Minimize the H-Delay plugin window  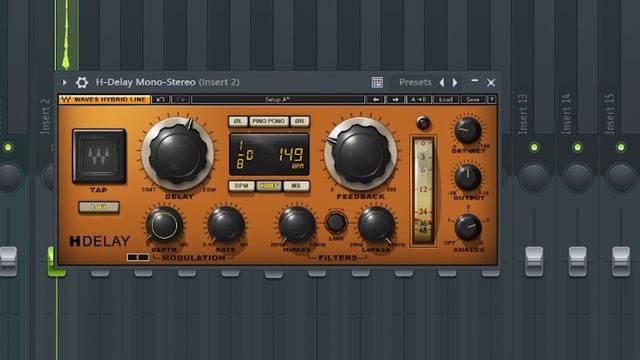pyautogui.click(x=475, y=81)
